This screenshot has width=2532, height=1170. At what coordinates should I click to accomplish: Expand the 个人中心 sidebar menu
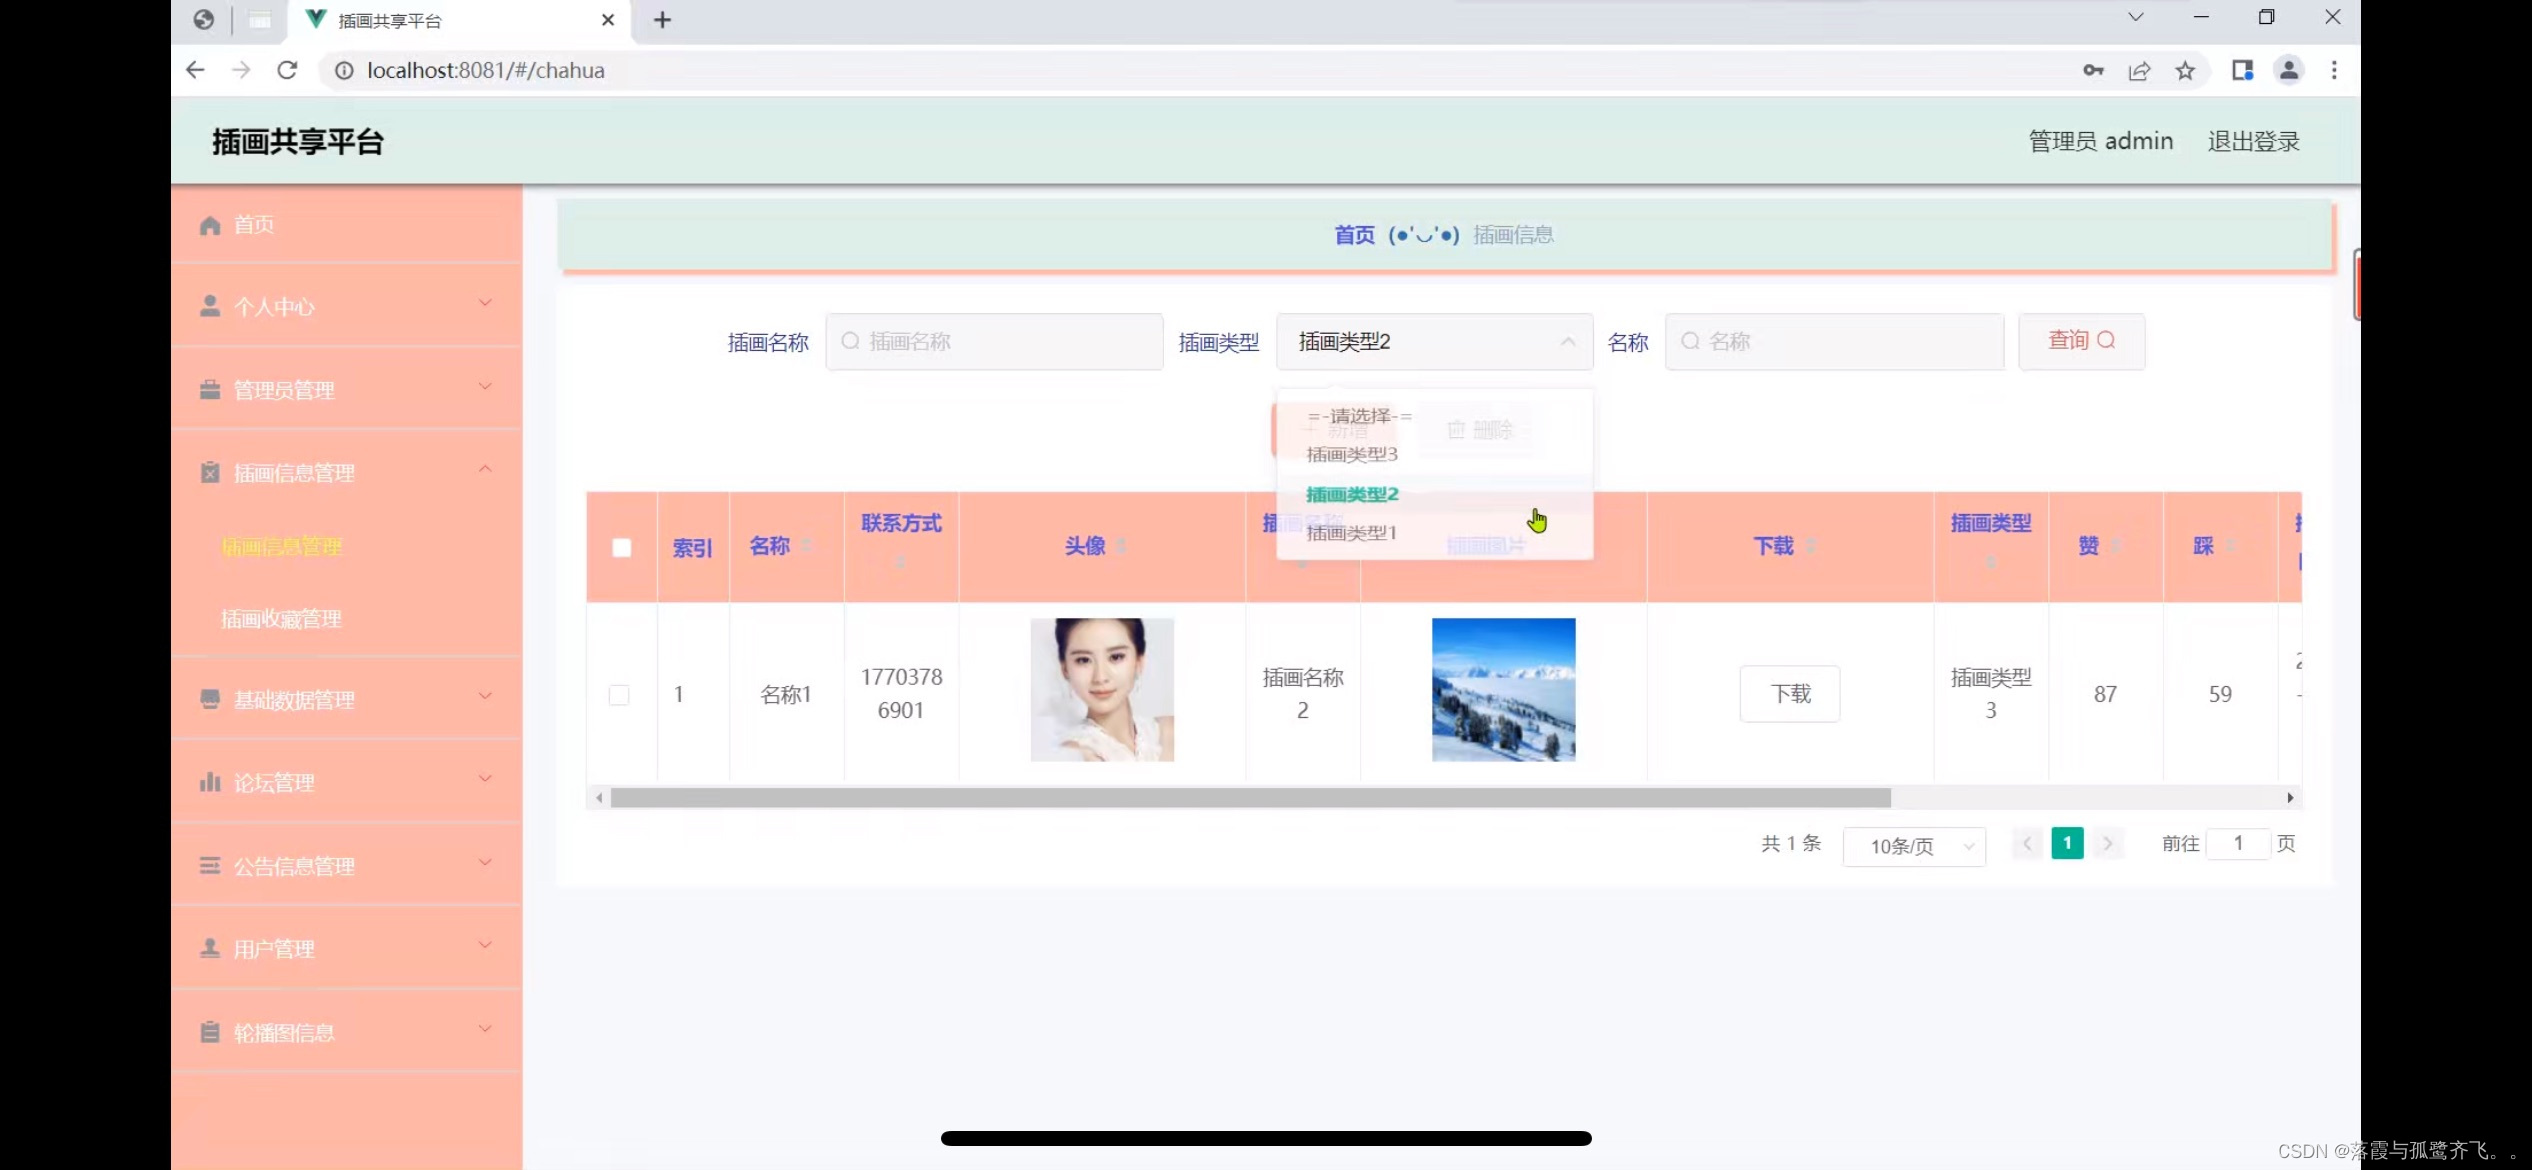tap(346, 306)
